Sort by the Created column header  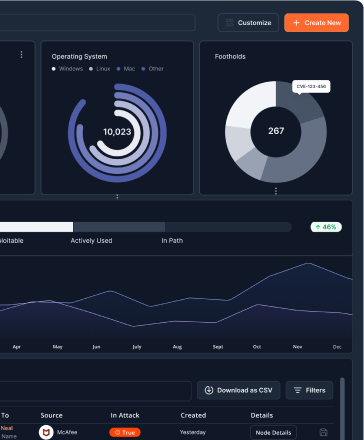coord(193,415)
